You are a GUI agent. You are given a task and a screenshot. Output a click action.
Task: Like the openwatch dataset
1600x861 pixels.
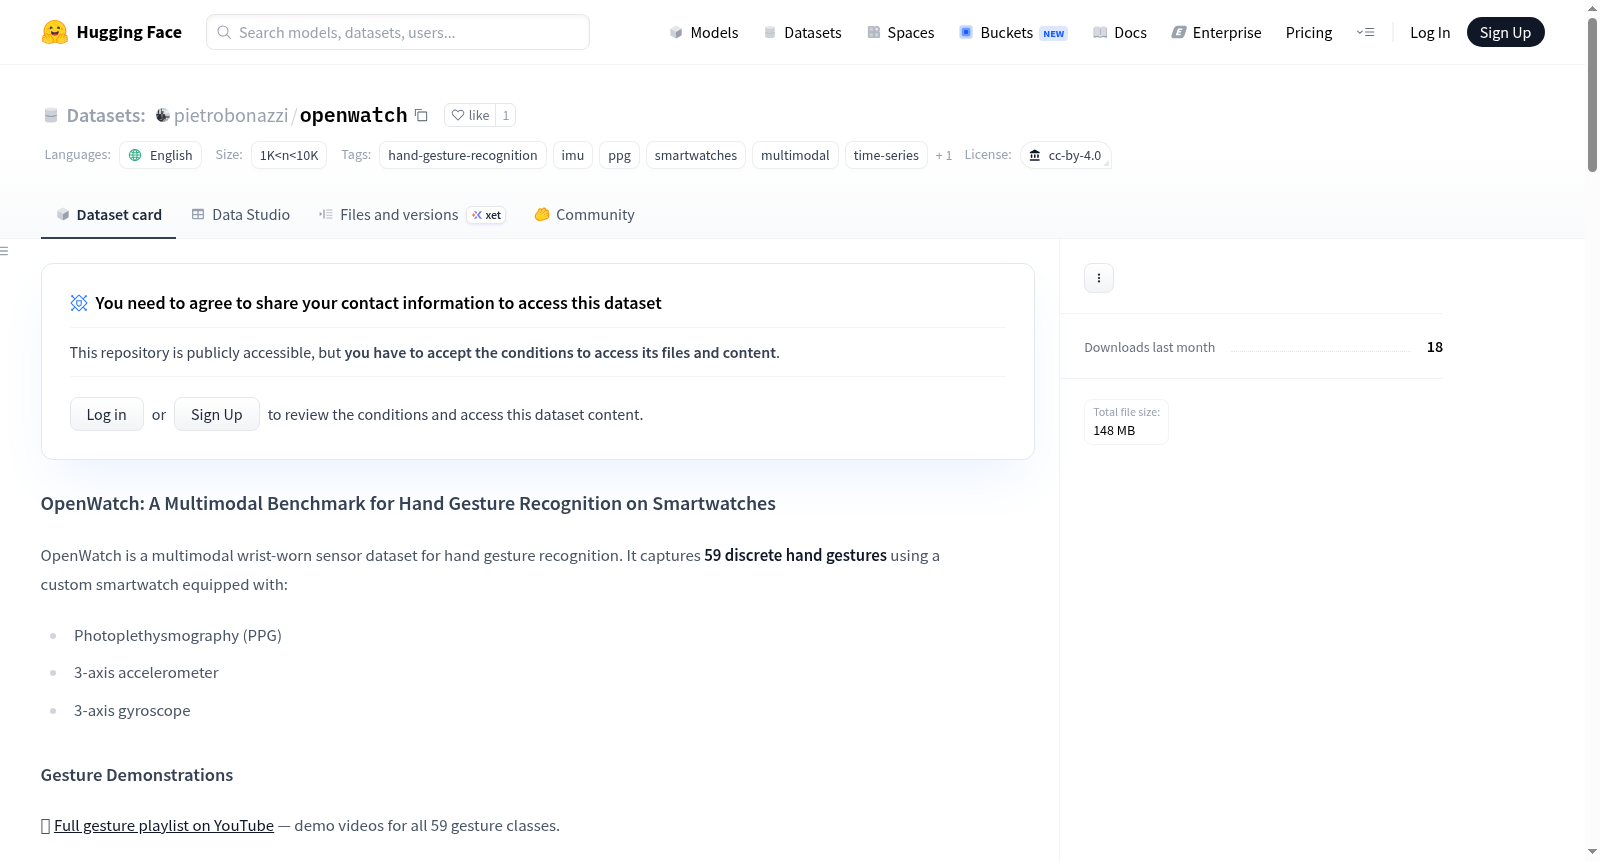coord(470,115)
